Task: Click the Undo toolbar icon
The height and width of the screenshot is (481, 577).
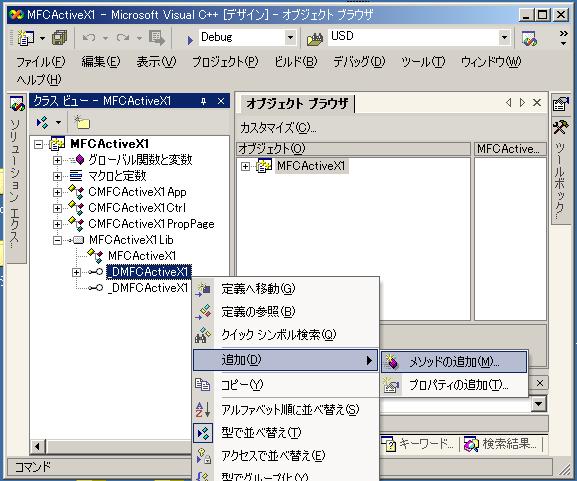Action: 89,38
